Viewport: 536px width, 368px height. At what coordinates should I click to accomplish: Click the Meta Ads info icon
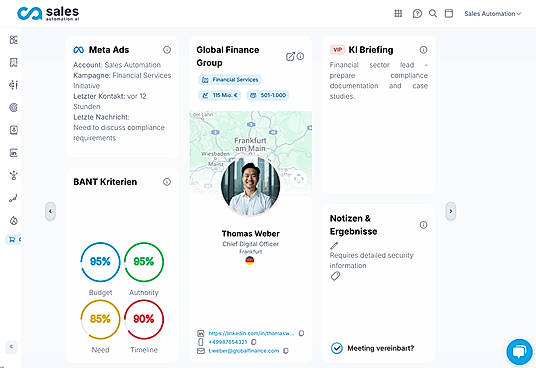click(167, 50)
